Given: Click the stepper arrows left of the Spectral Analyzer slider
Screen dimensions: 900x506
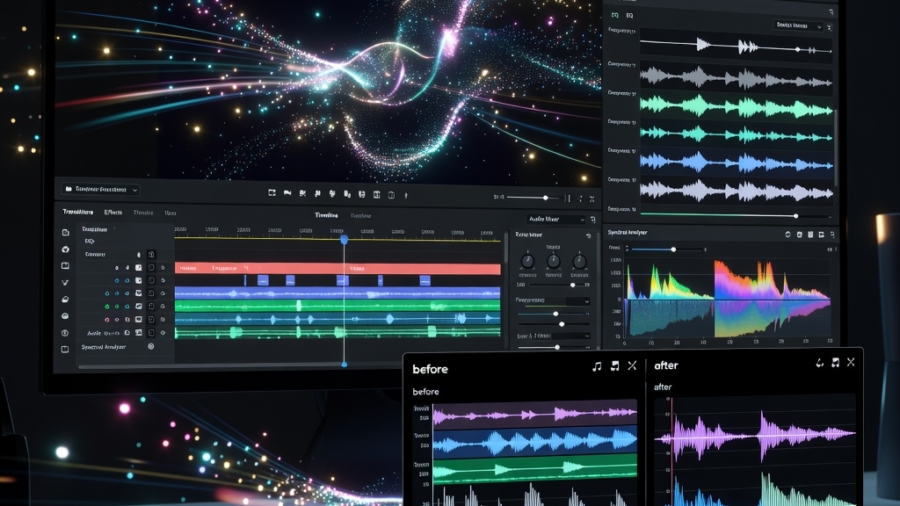Looking at the screenshot, I should tap(627, 248).
